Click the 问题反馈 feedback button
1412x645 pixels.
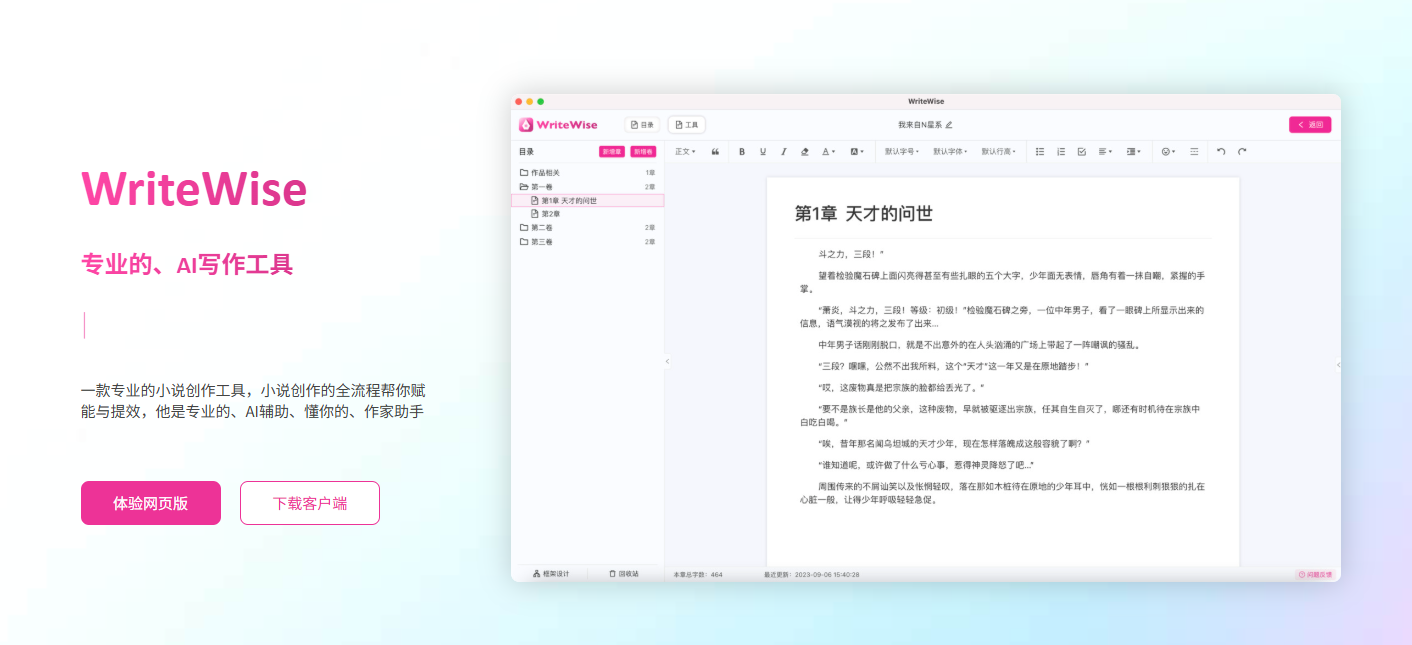1315,575
